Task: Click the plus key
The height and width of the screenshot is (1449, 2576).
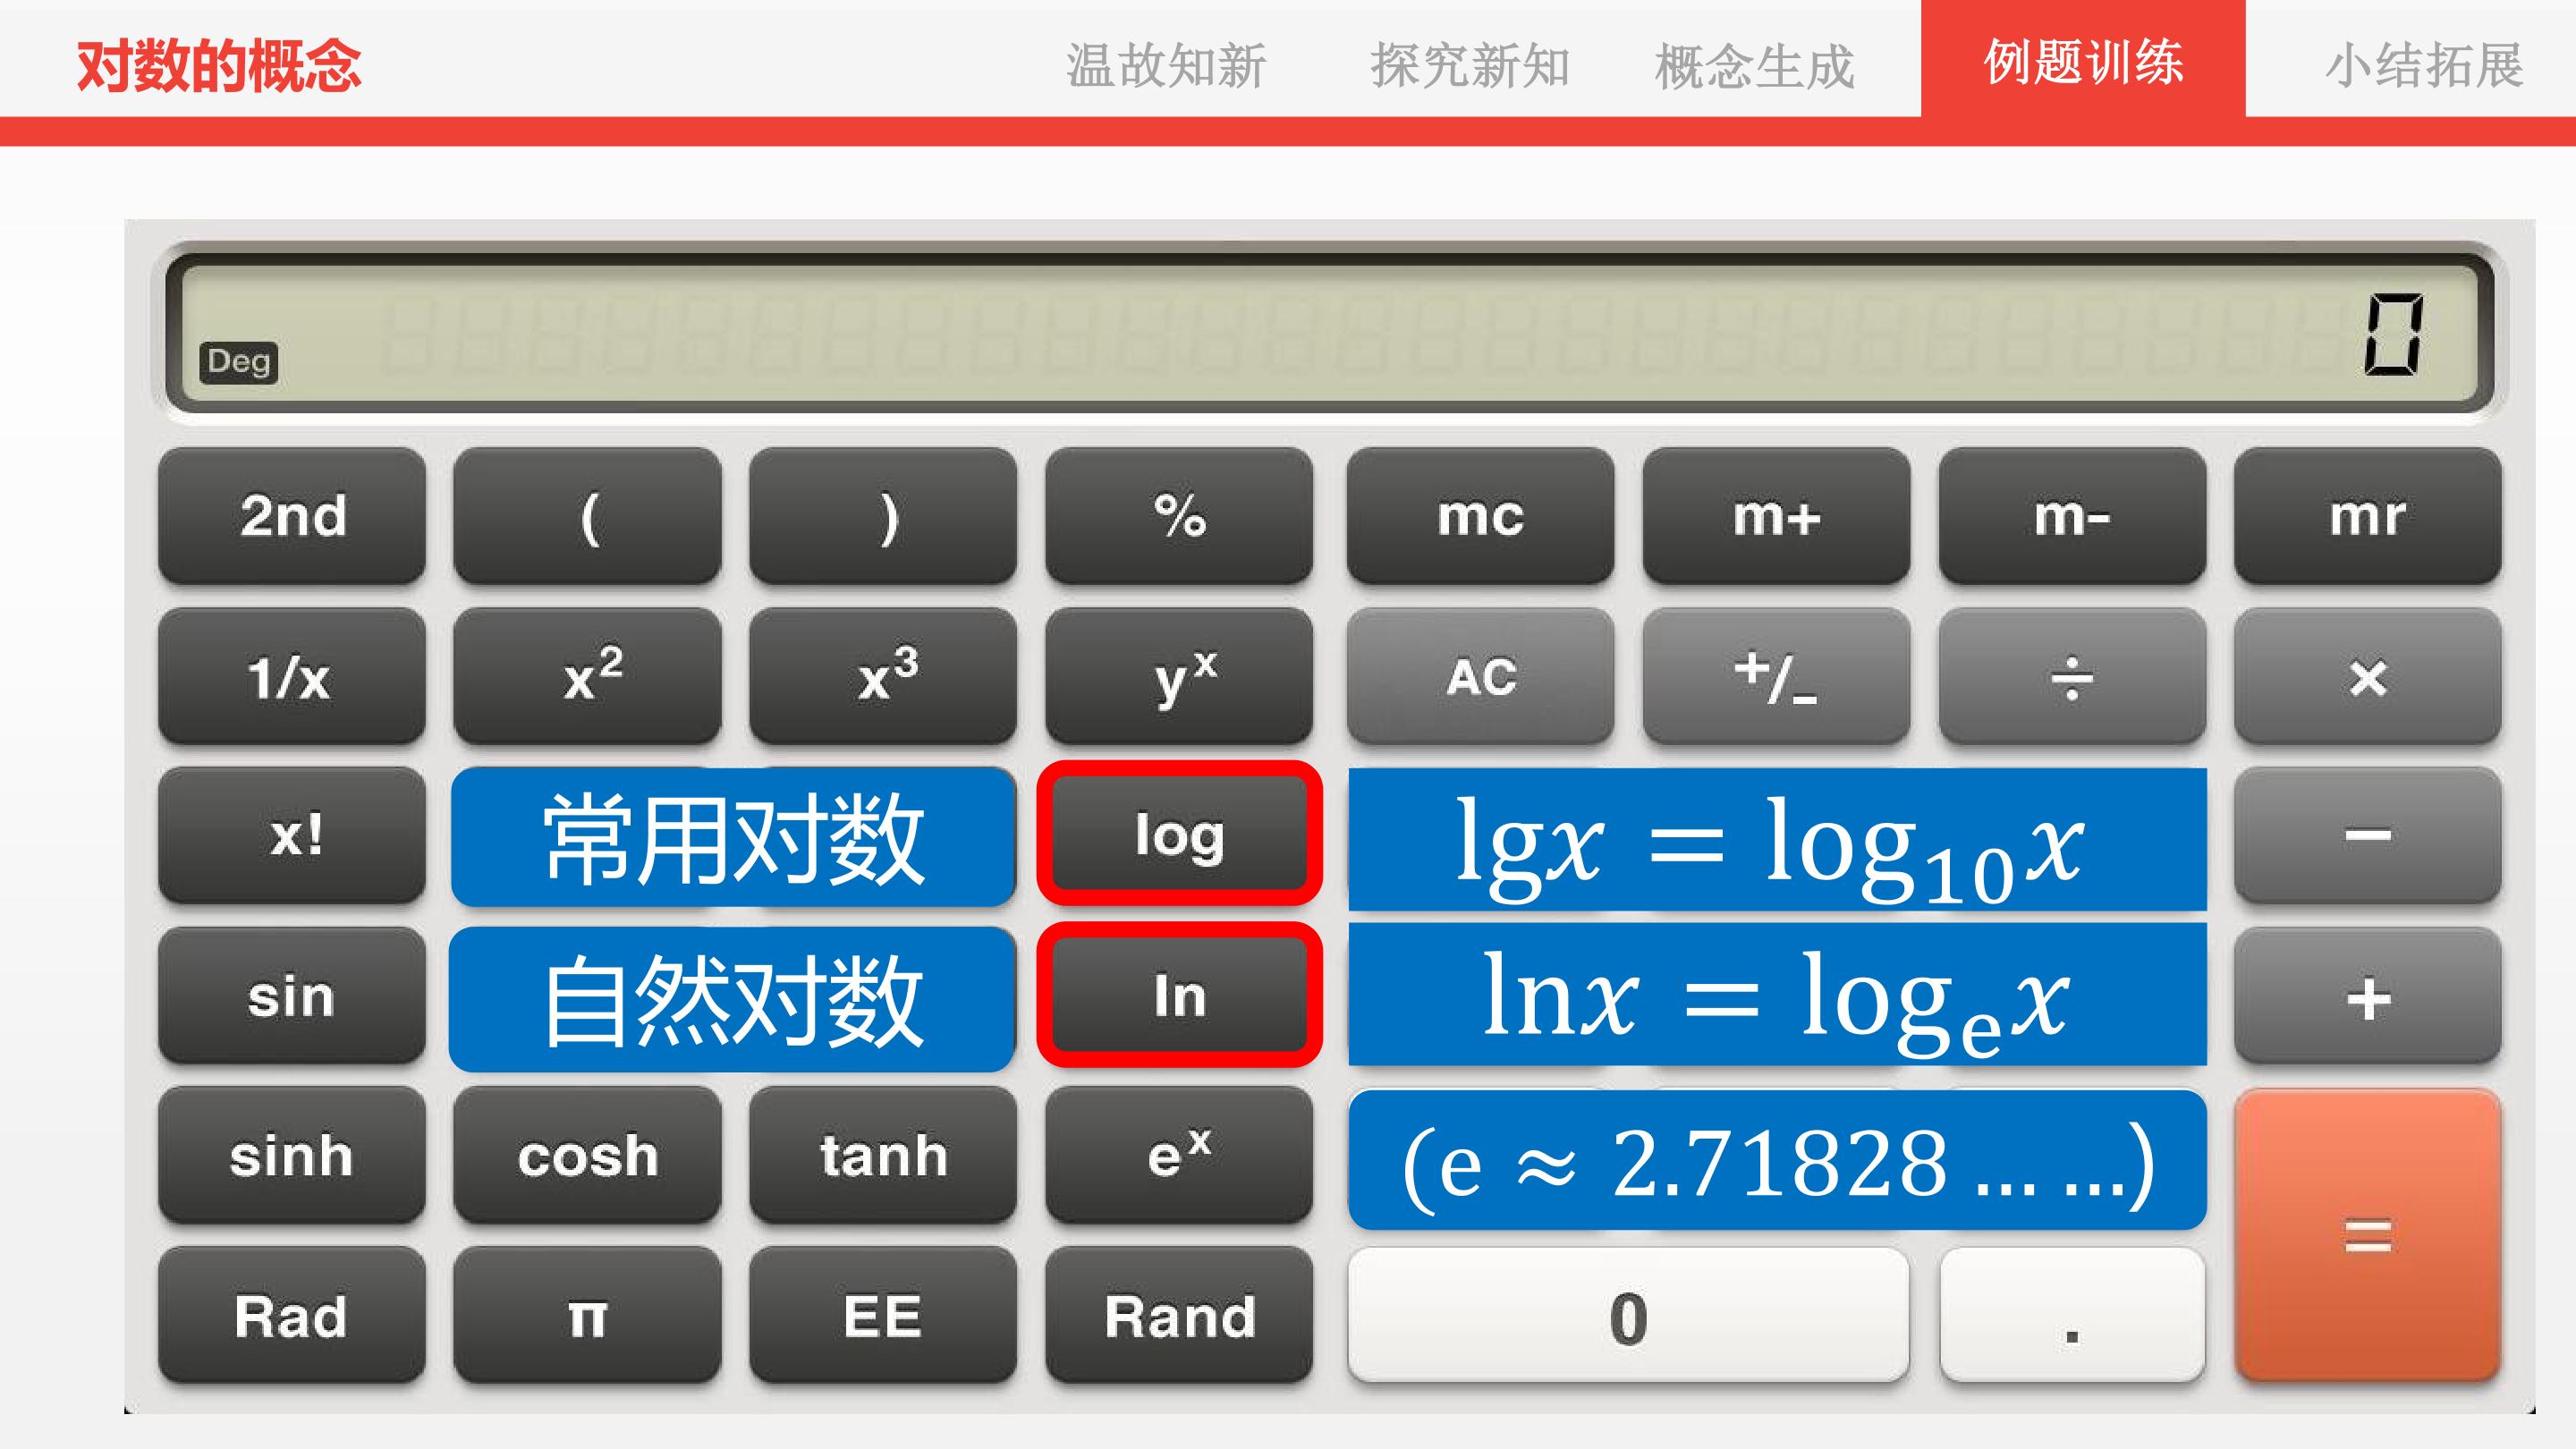Action: [x=2368, y=996]
